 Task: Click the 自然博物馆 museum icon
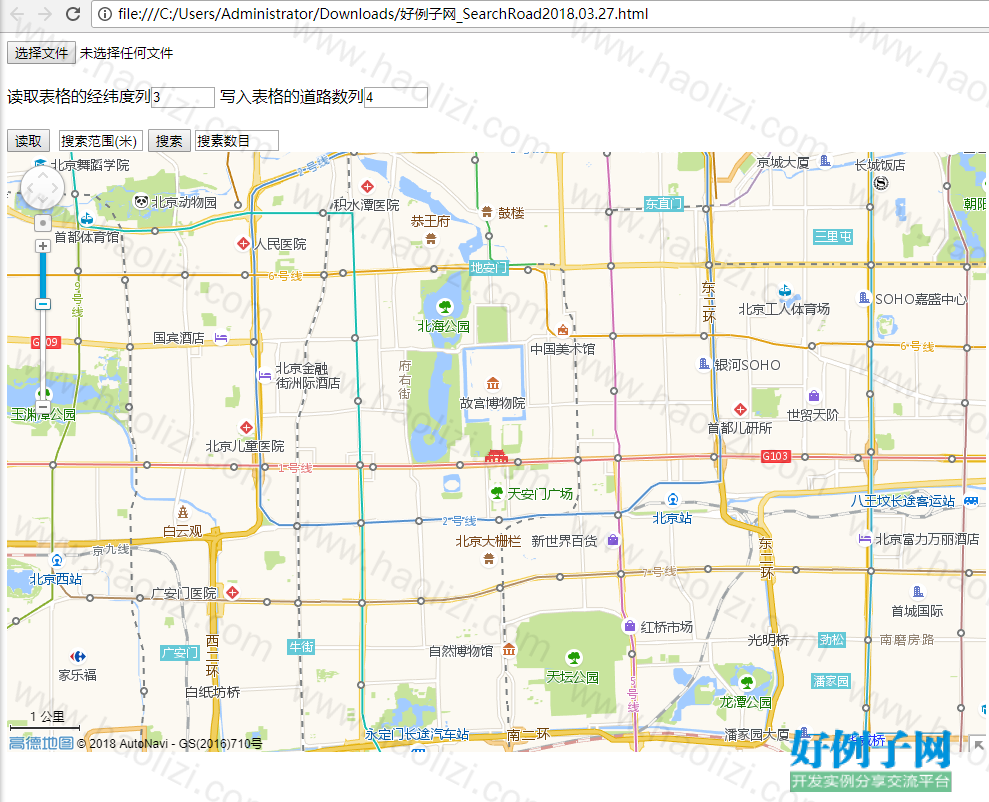click(x=509, y=649)
